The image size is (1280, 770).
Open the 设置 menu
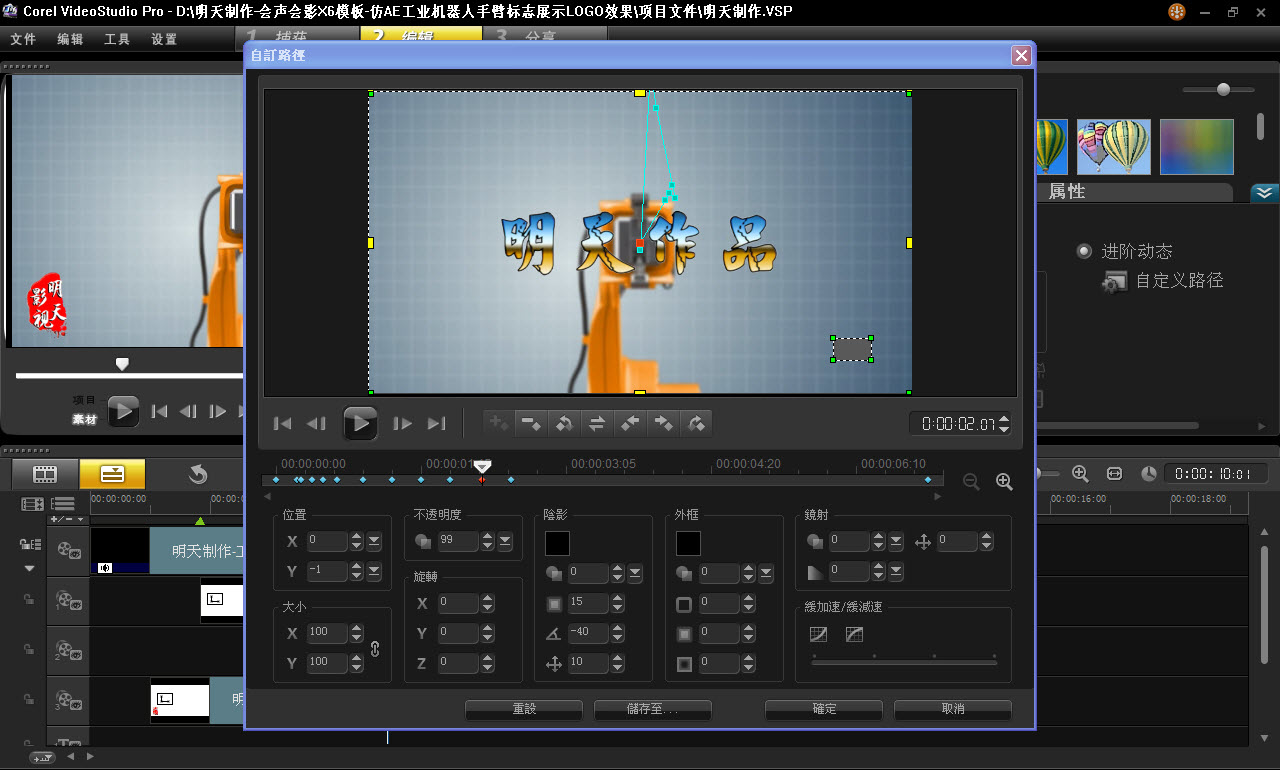click(x=164, y=40)
